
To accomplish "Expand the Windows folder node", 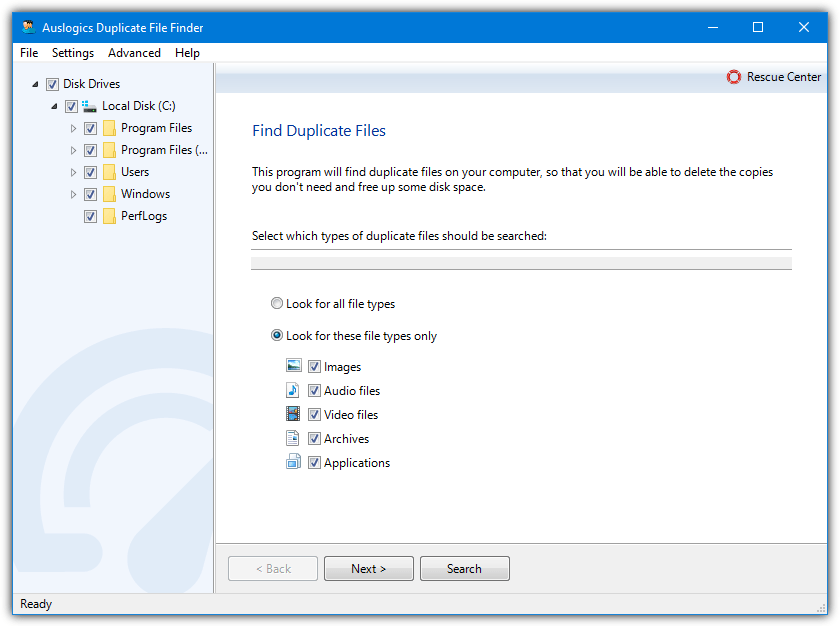I will [73, 194].
